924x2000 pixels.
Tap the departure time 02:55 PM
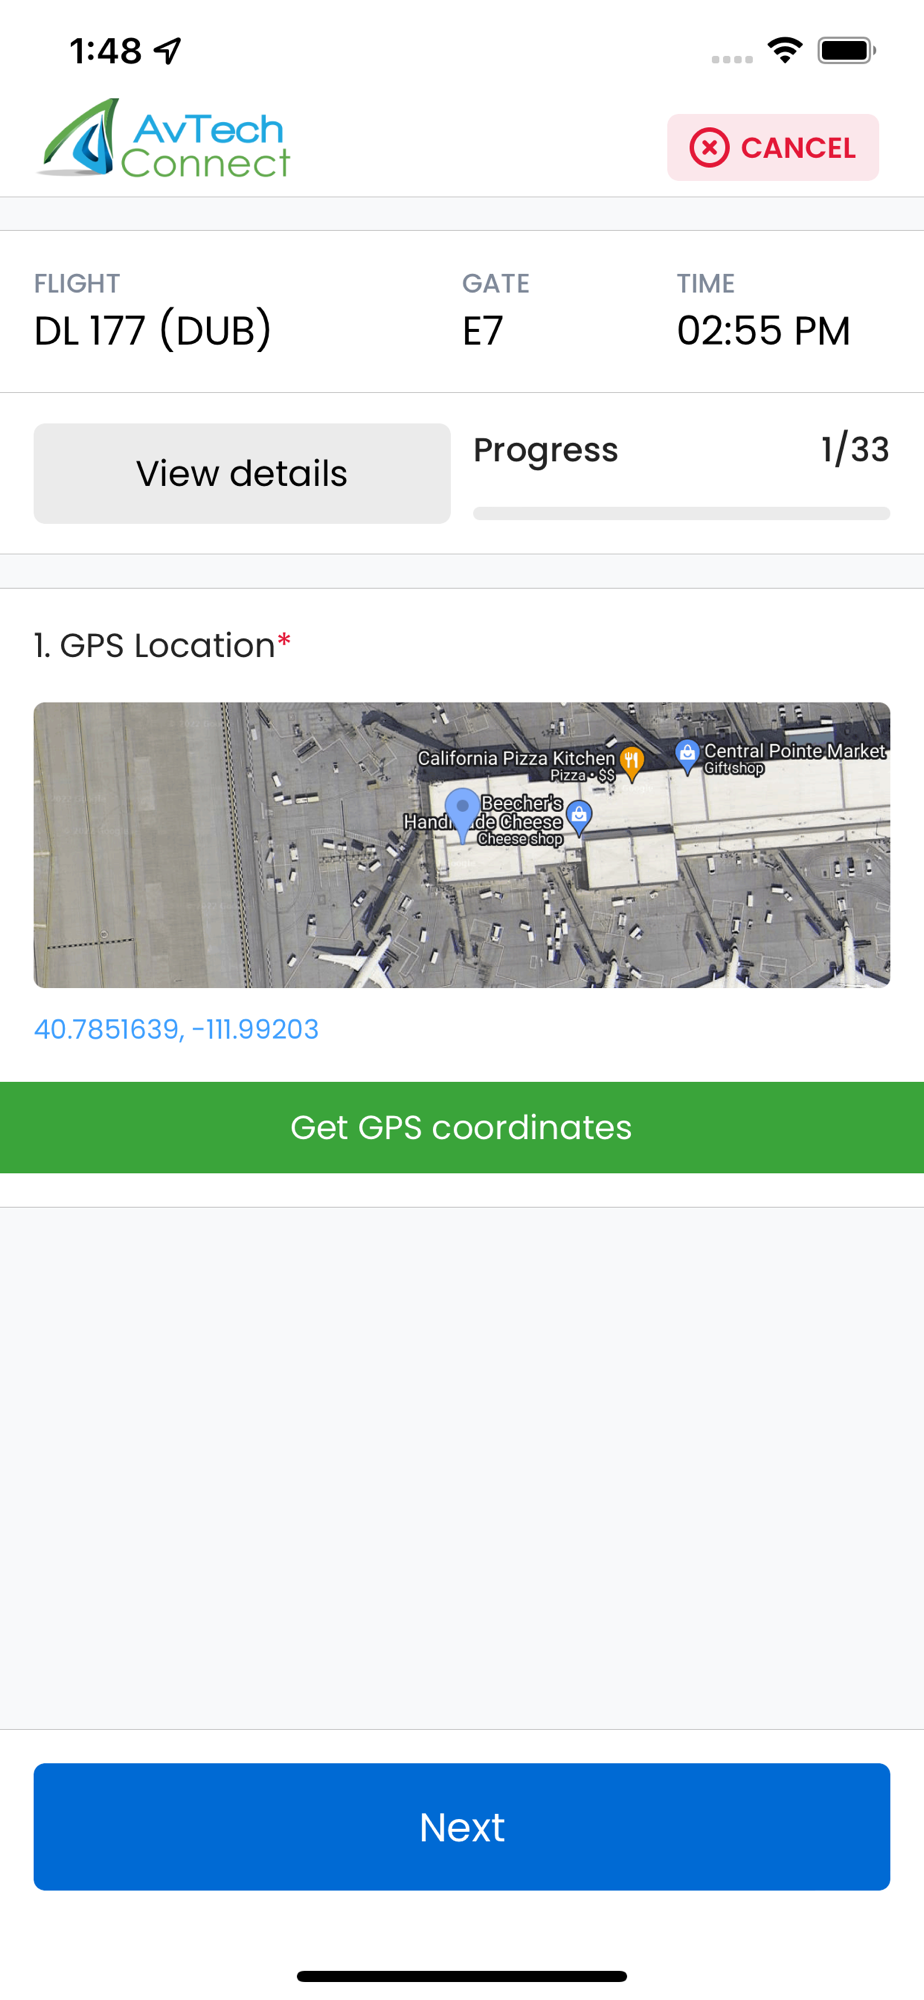pyautogui.click(x=764, y=331)
